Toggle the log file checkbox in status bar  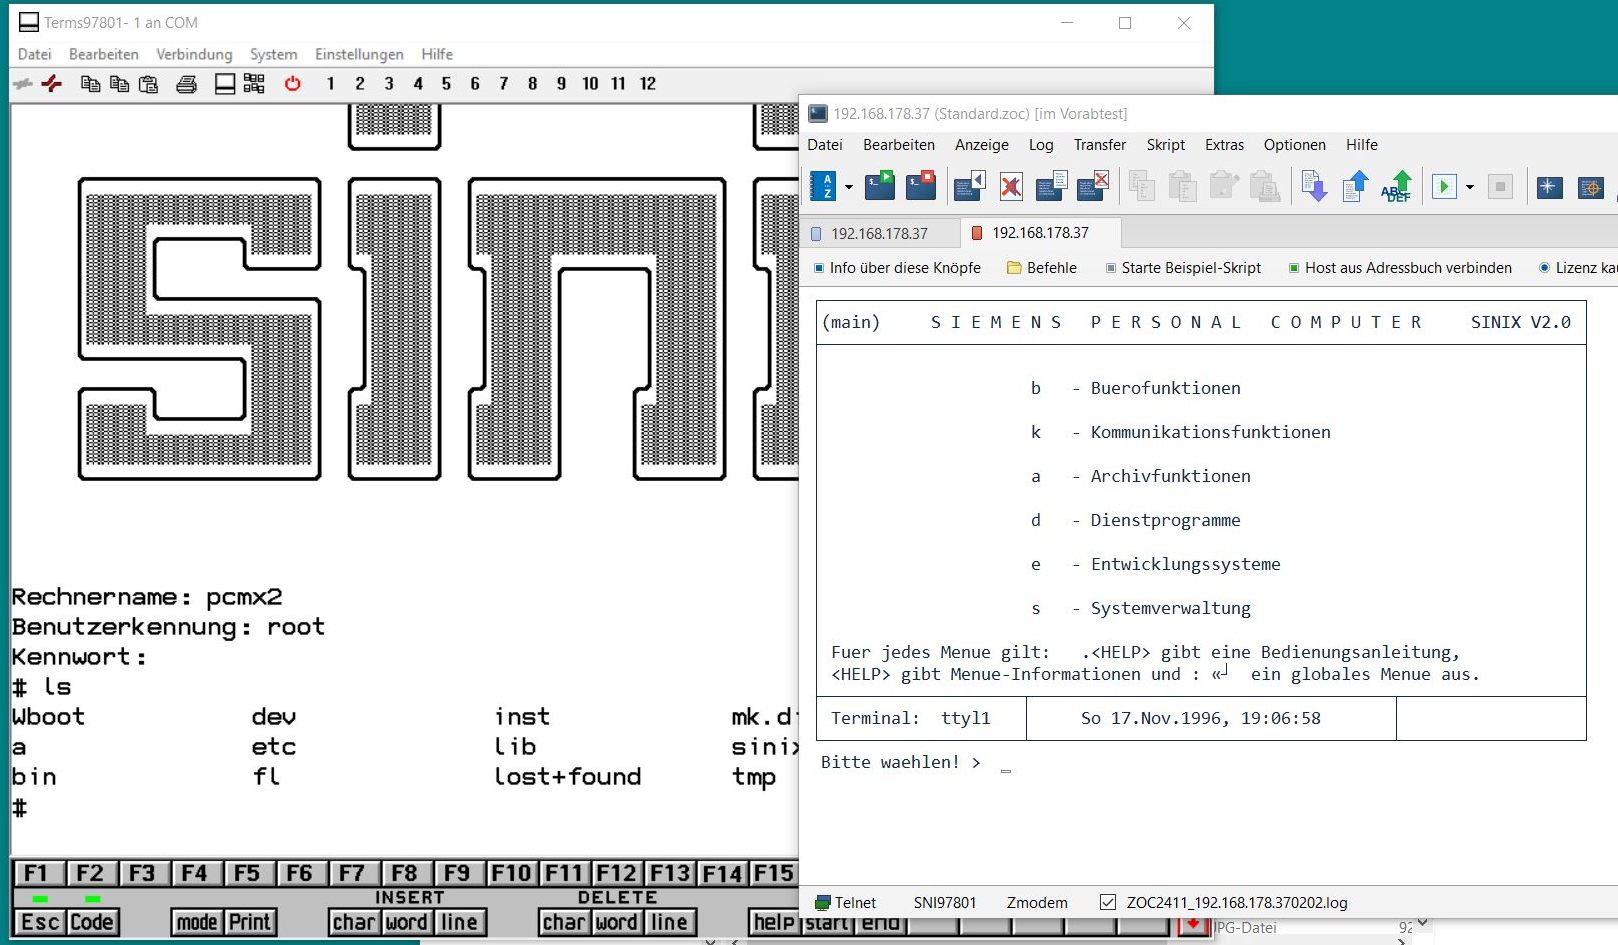click(x=1107, y=902)
